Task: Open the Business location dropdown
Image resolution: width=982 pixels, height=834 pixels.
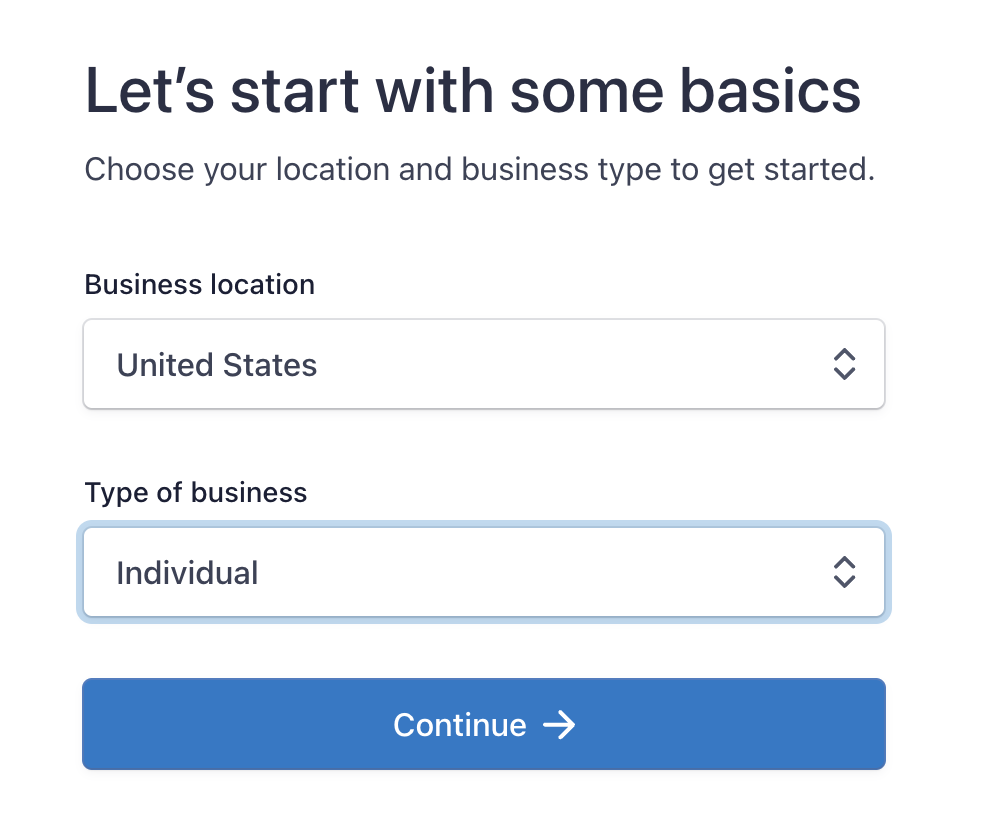Action: 484,364
